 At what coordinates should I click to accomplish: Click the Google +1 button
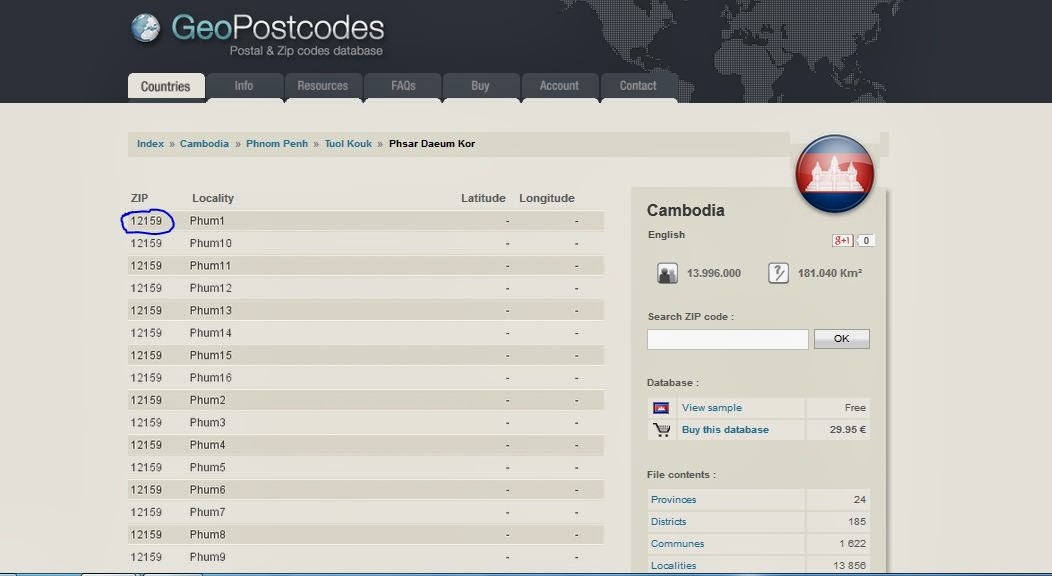tap(843, 240)
